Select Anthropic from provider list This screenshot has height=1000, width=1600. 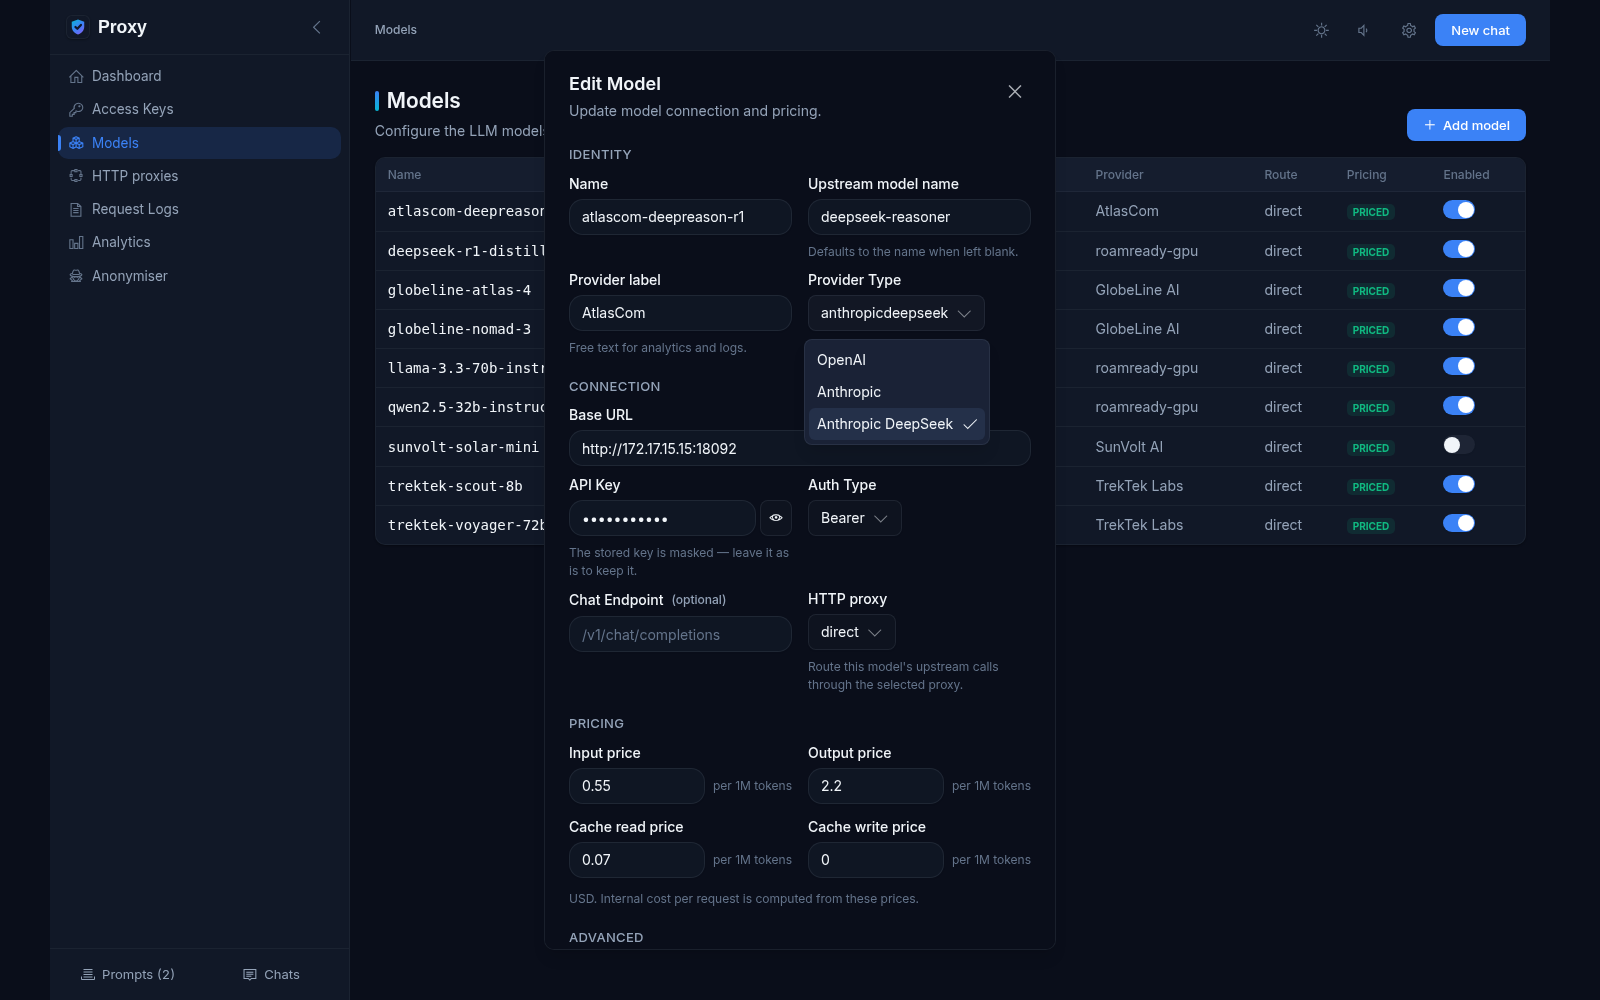tap(897, 392)
